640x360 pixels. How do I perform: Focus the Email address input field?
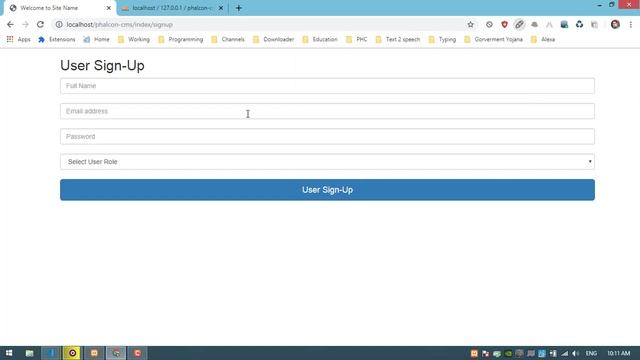327,111
